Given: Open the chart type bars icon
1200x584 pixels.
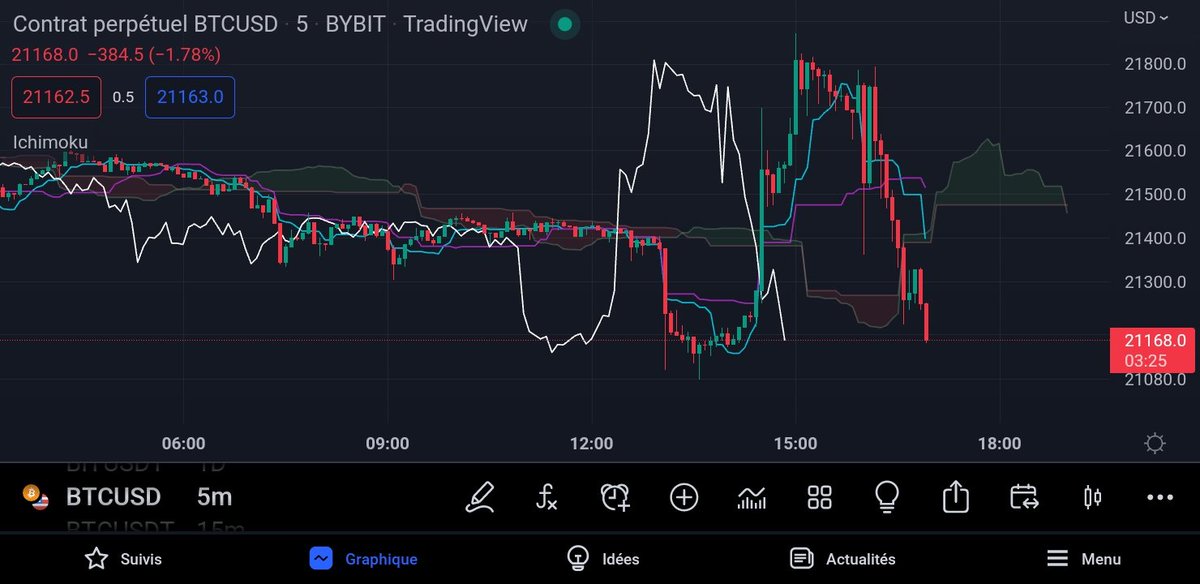Looking at the screenshot, I should tap(752, 497).
